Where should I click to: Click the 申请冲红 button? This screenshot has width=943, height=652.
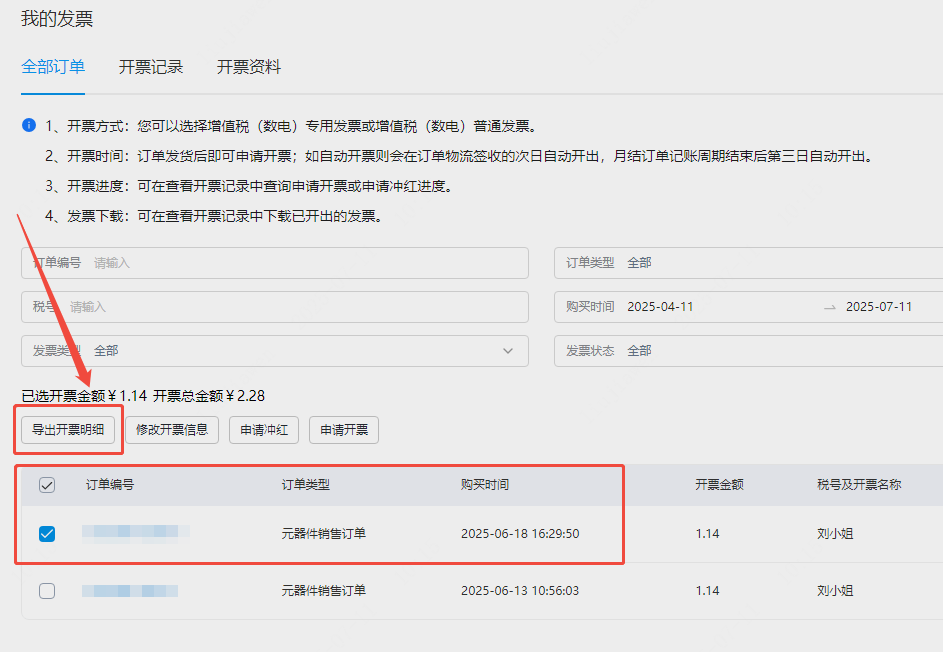264,430
